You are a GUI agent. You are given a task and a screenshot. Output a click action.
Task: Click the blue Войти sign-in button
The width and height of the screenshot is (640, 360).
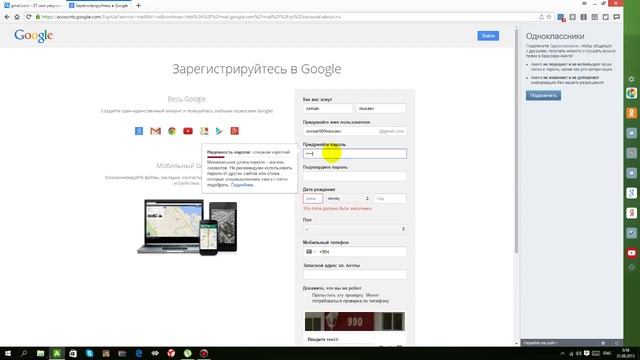click(488, 36)
